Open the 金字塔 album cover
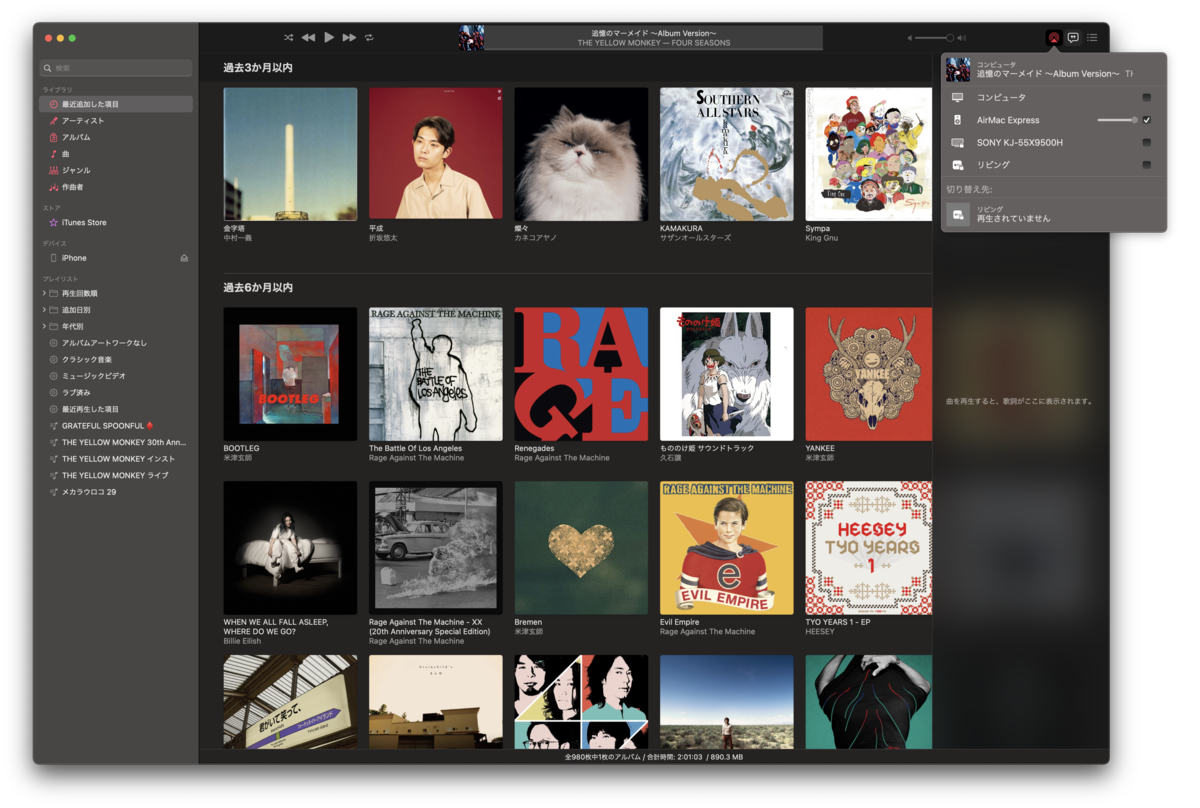Image resolution: width=1200 pixels, height=808 pixels. coord(290,154)
